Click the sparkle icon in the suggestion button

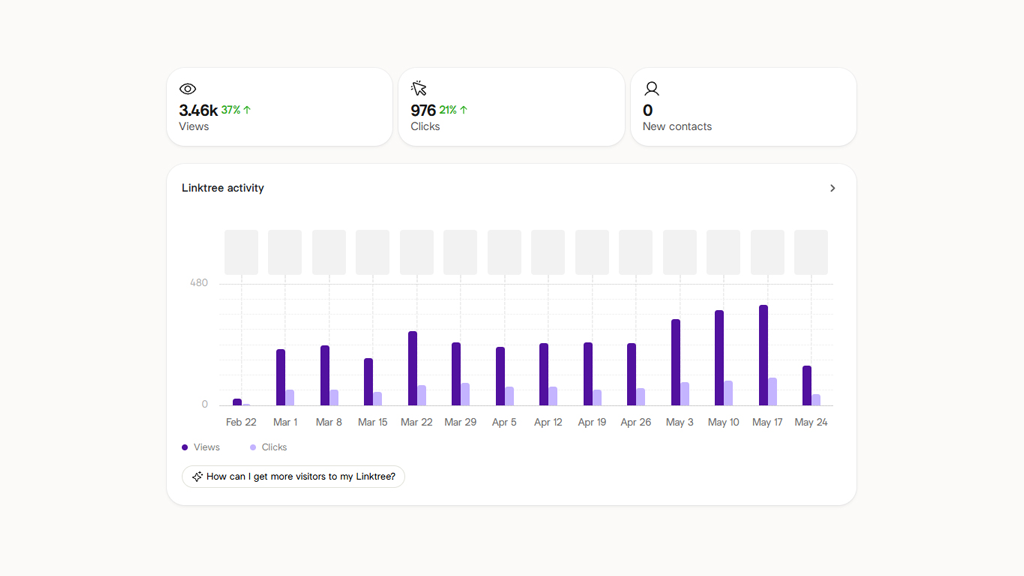click(x=197, y=477)
